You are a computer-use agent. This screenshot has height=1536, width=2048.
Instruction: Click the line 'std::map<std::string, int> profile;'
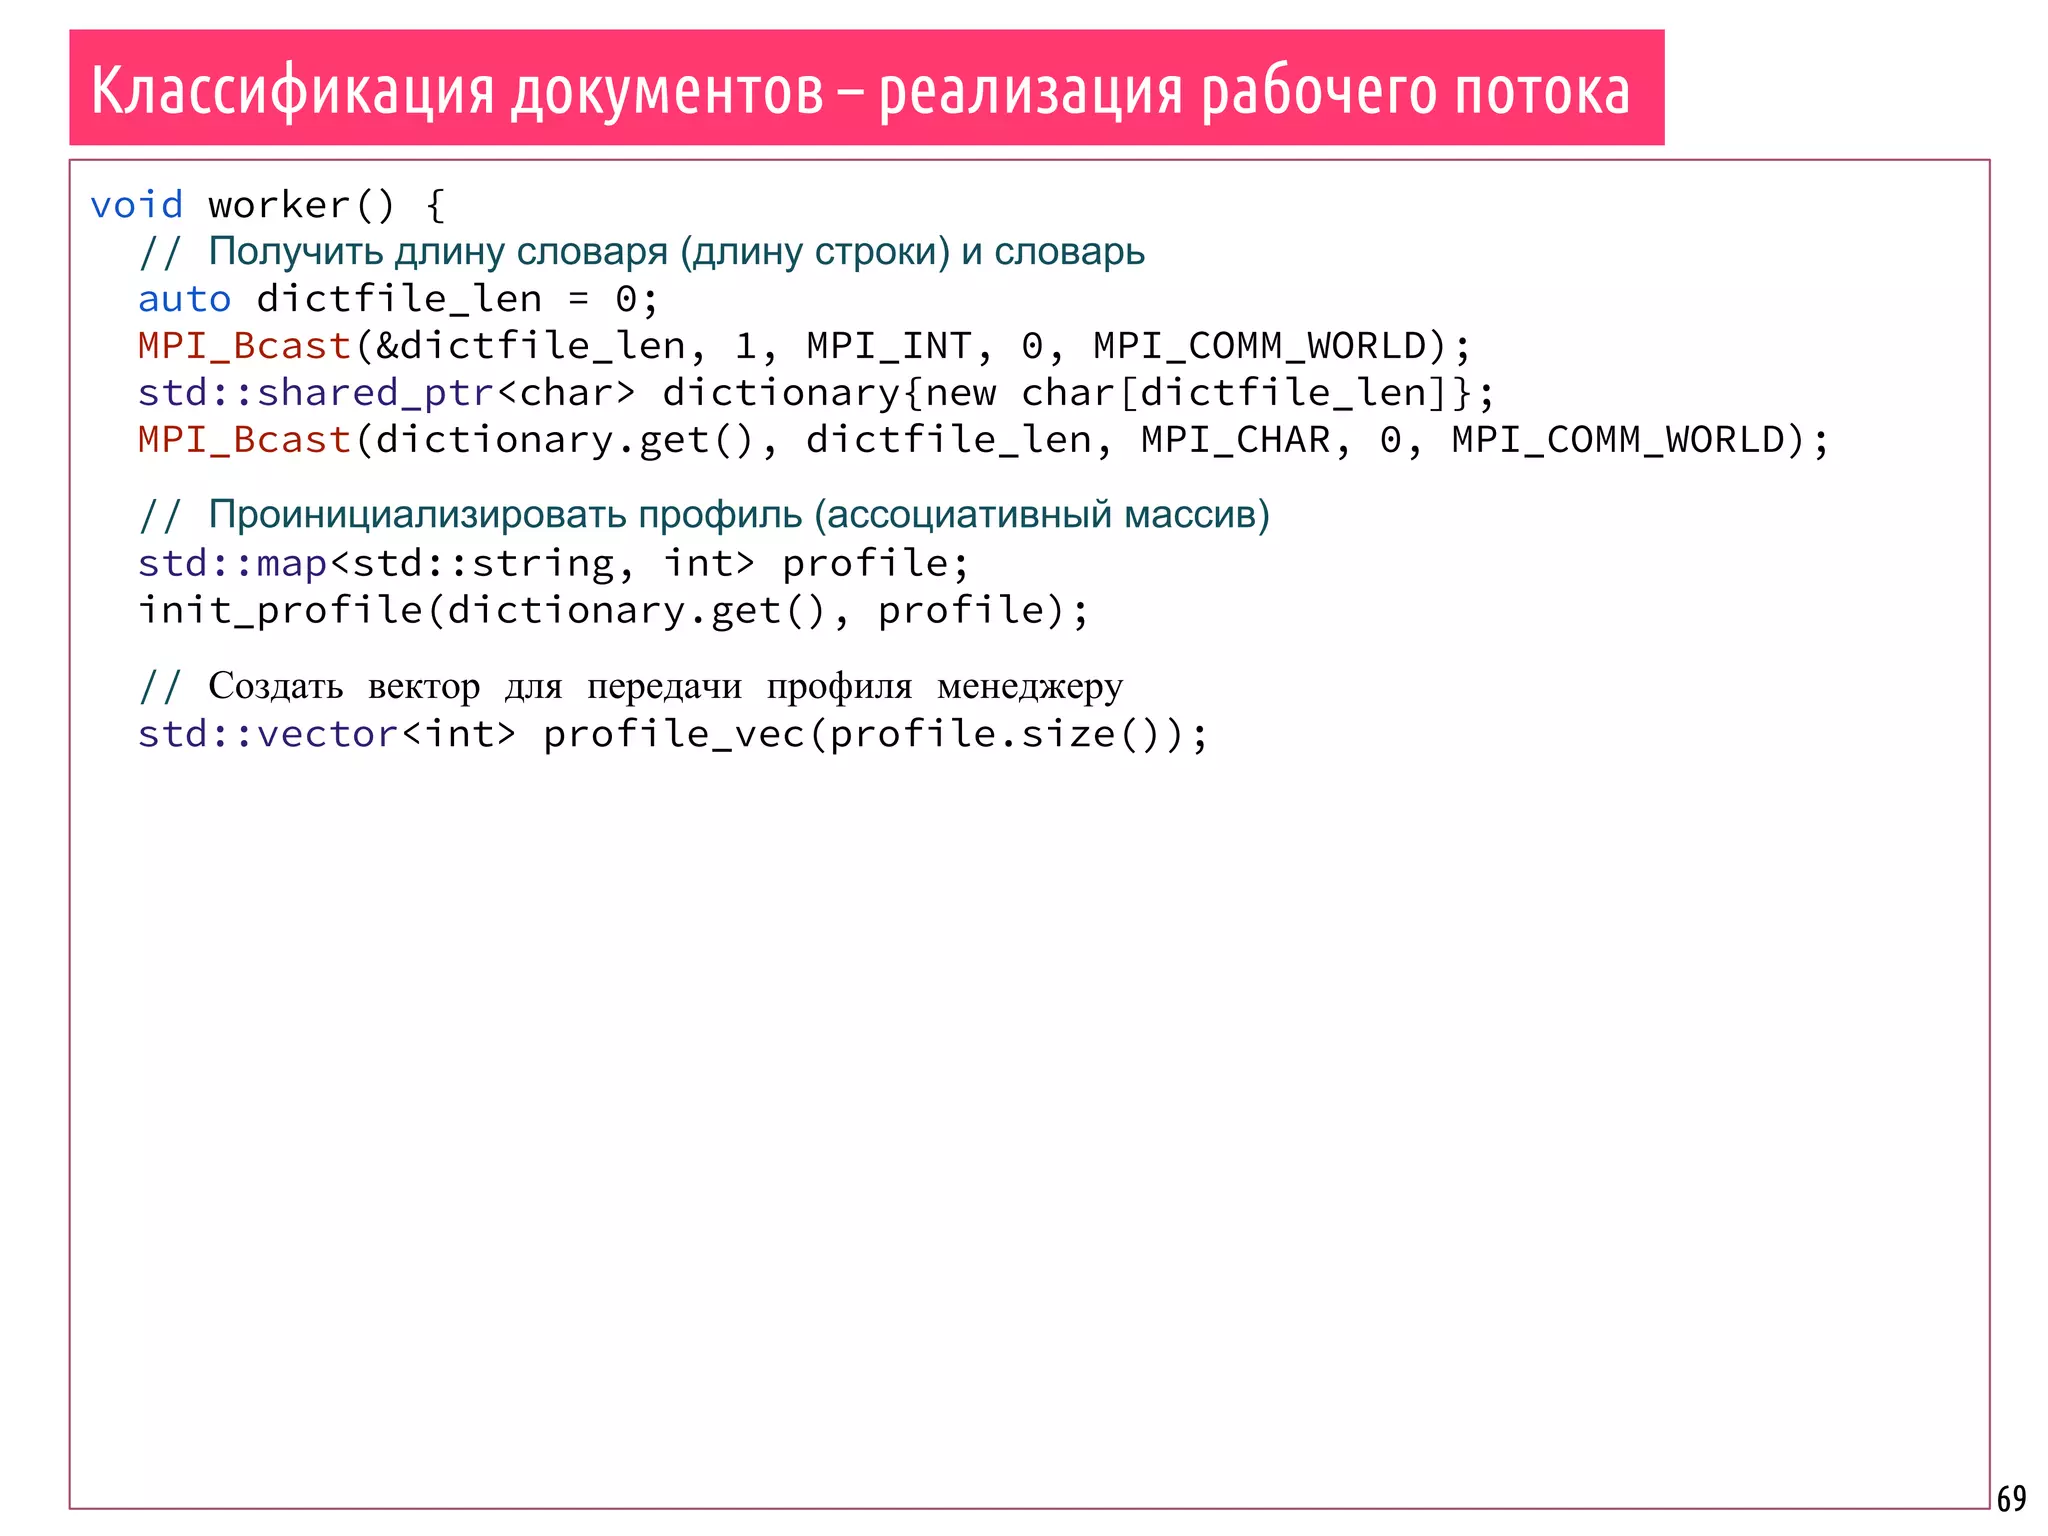pos(553,563)
